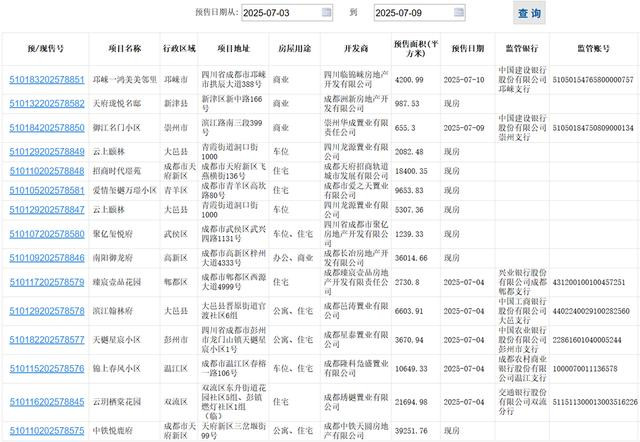640x442 pixels.
Task: Open presale number 510182202578577
Action: pyautogui.click(x=47, y=340)
